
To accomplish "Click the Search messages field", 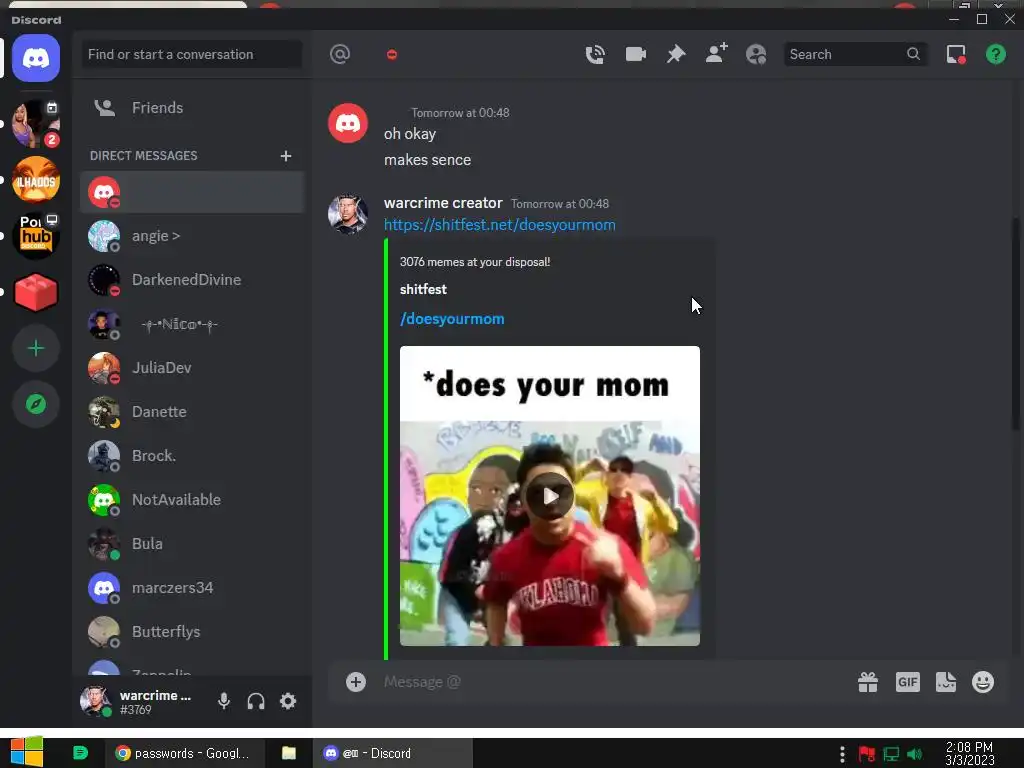I will tap(855, 54).
